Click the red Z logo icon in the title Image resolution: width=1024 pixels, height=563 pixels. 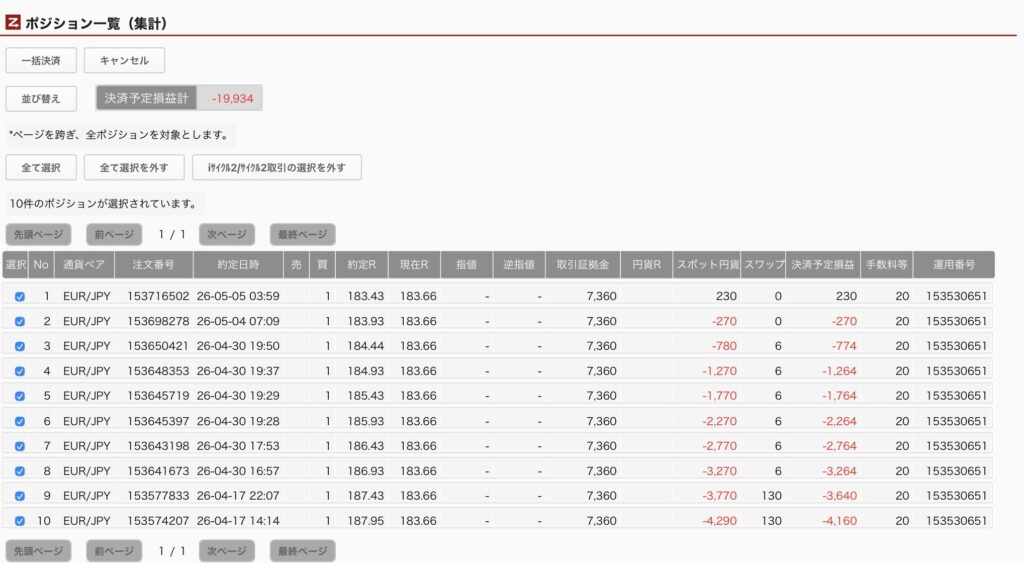tap(12, 23)
